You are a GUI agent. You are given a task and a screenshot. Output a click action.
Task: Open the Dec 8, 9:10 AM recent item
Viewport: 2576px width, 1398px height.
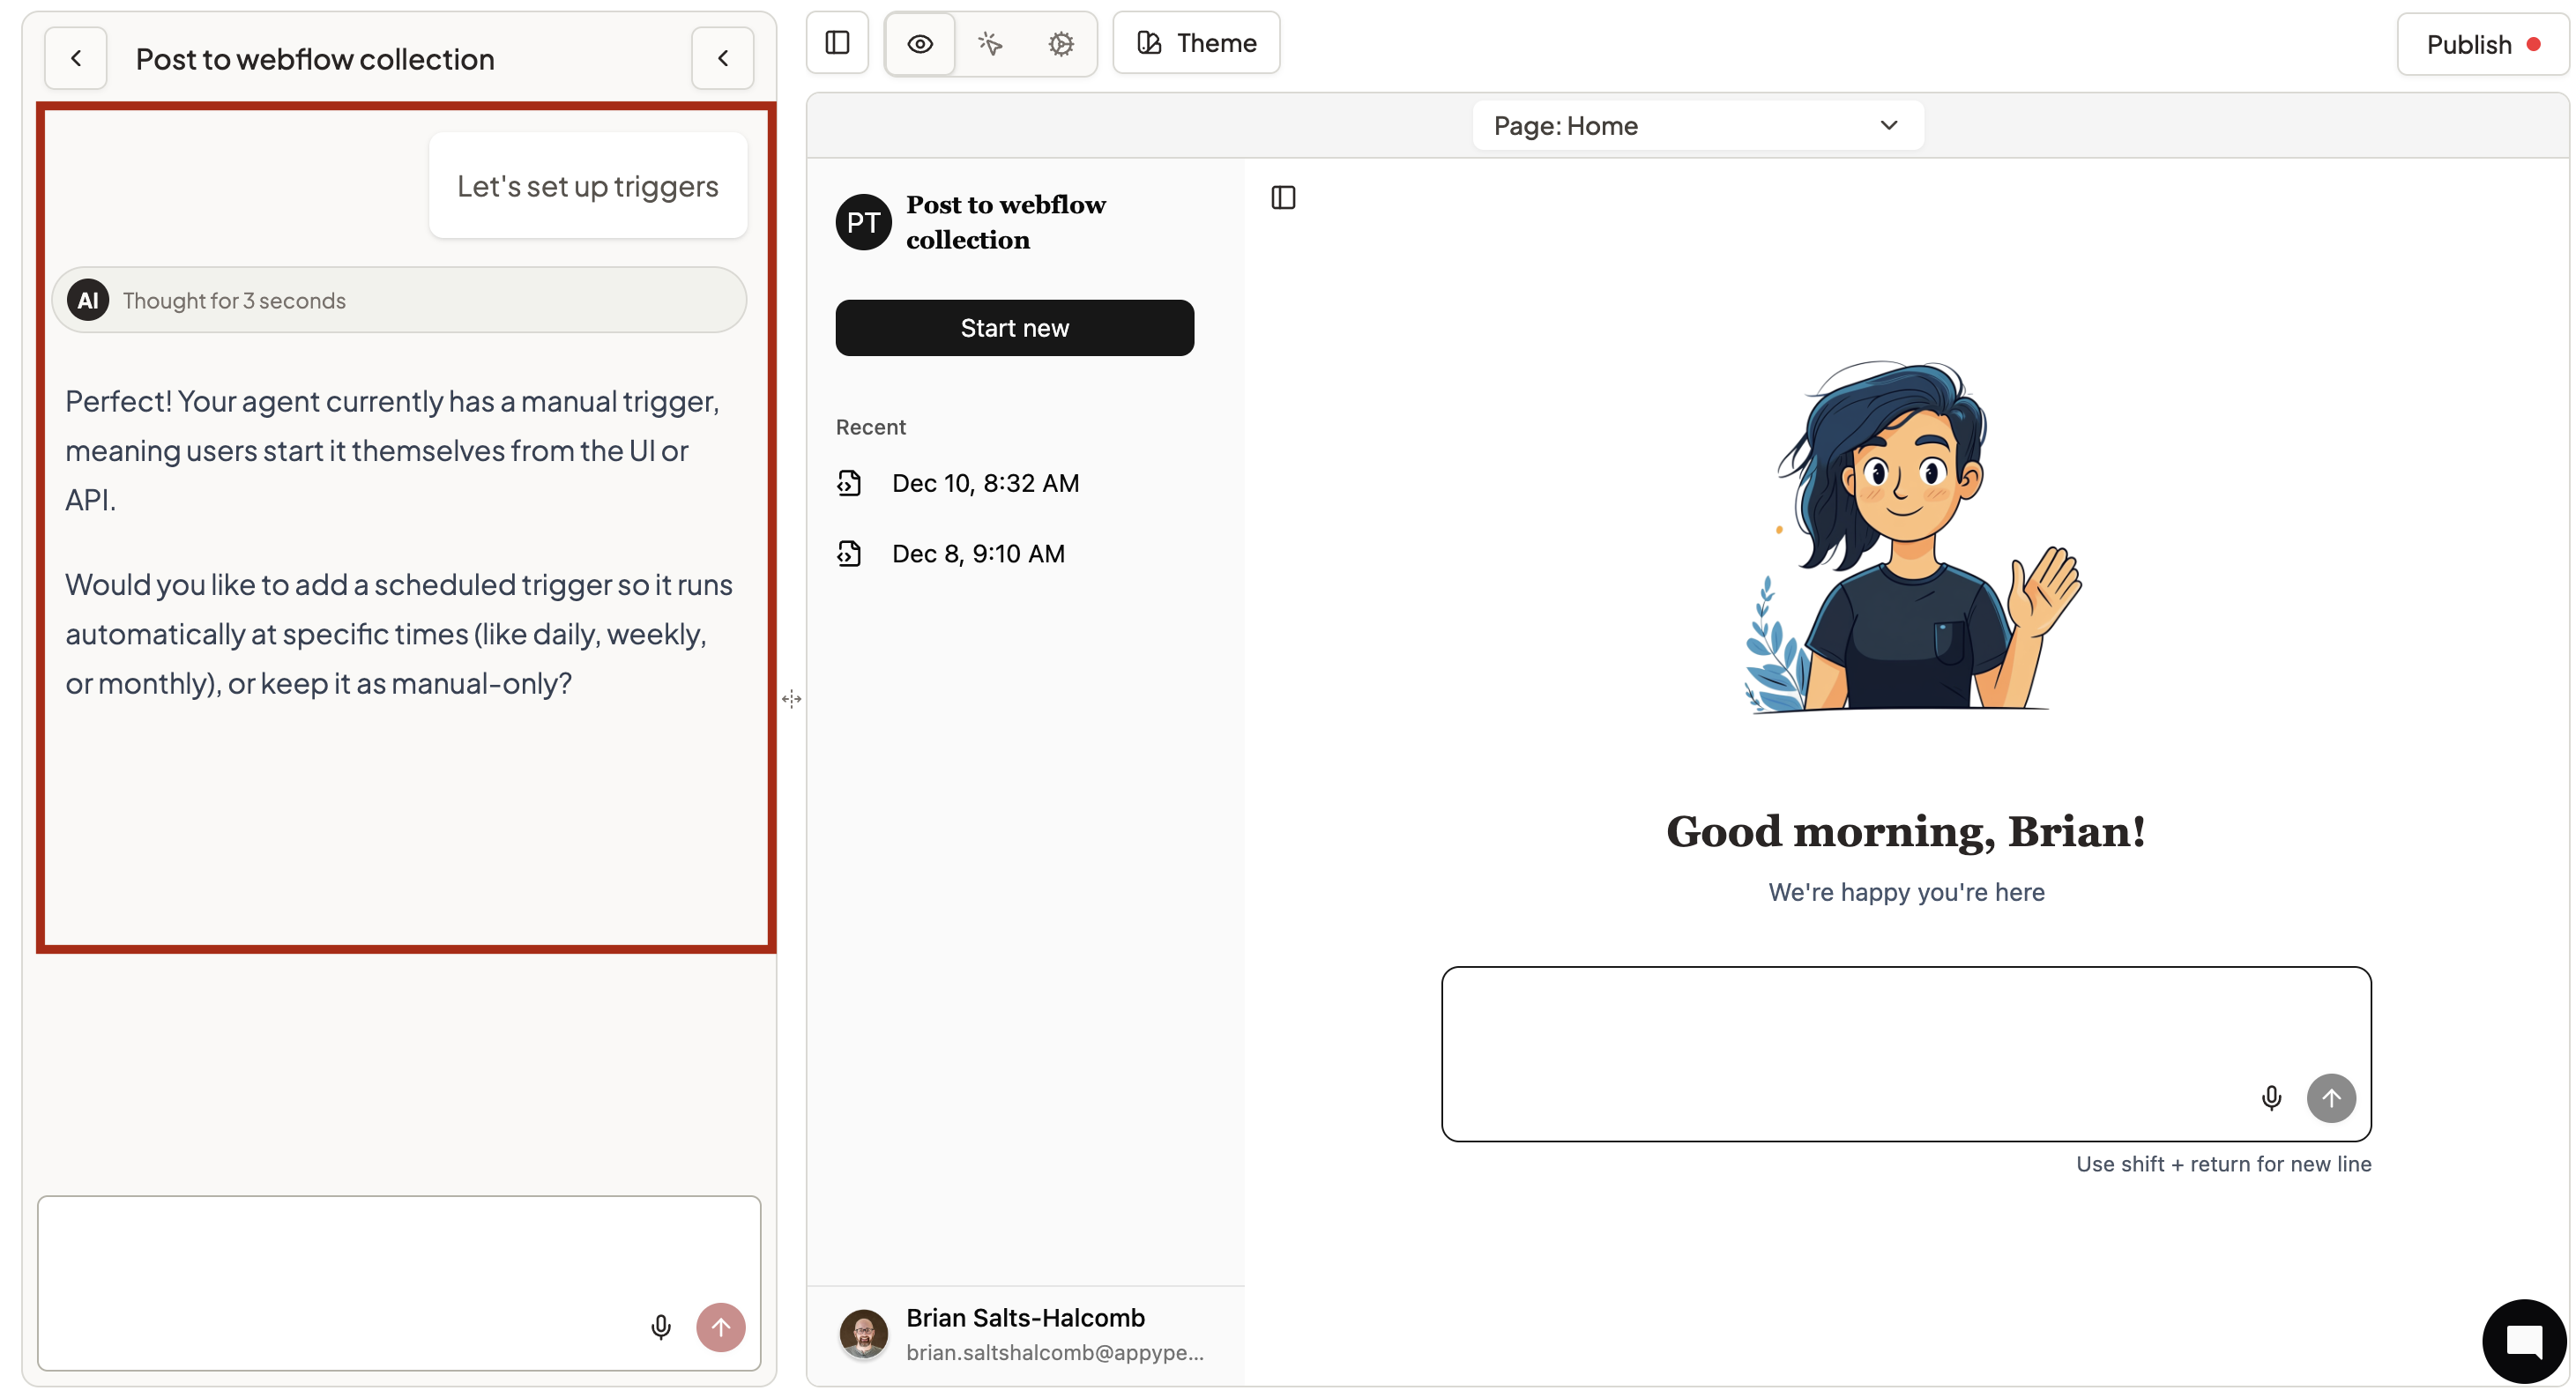tap(977, 553)
